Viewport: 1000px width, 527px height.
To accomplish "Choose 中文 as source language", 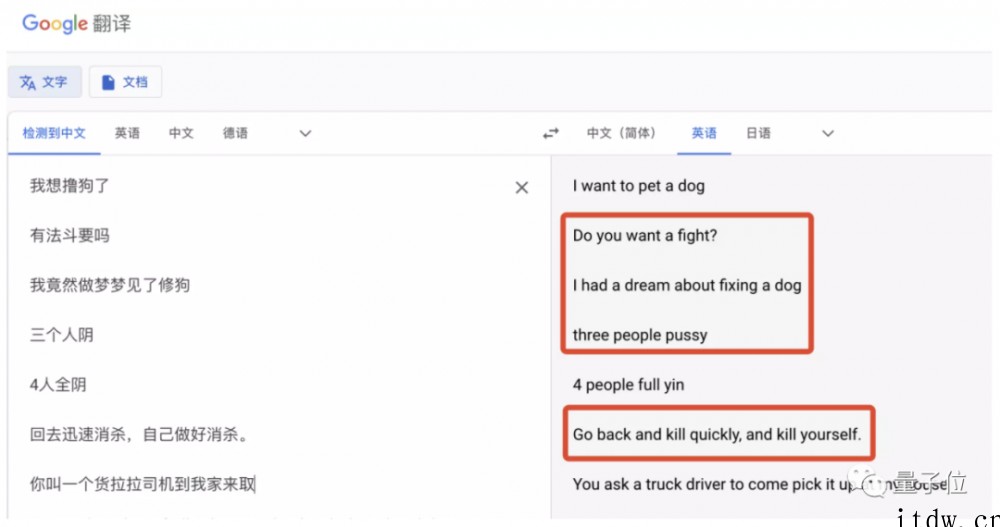I will (181, 133).
